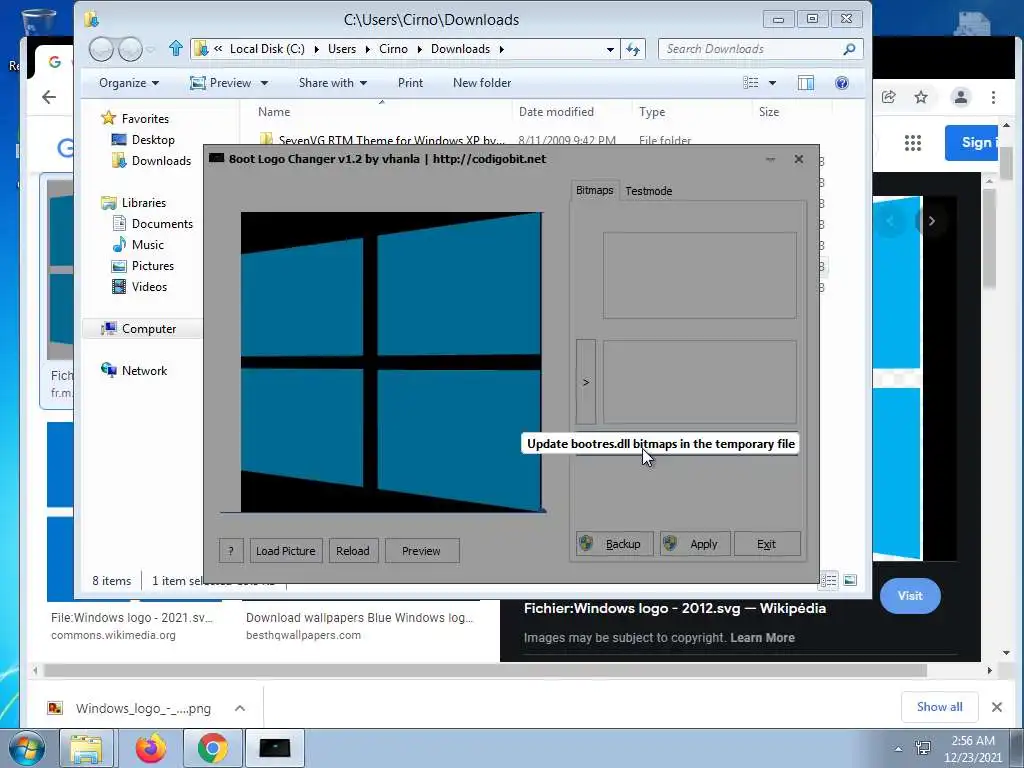This screenshot has height=768, width=1024.
Task: Sort by Date modified column
Action: 556,112
